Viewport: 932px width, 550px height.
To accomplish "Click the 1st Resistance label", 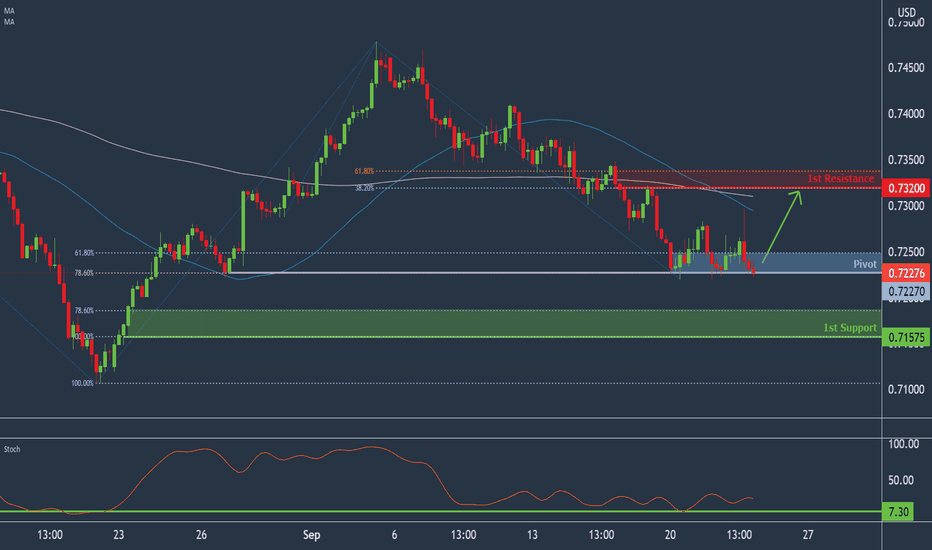I will point(840,178).
